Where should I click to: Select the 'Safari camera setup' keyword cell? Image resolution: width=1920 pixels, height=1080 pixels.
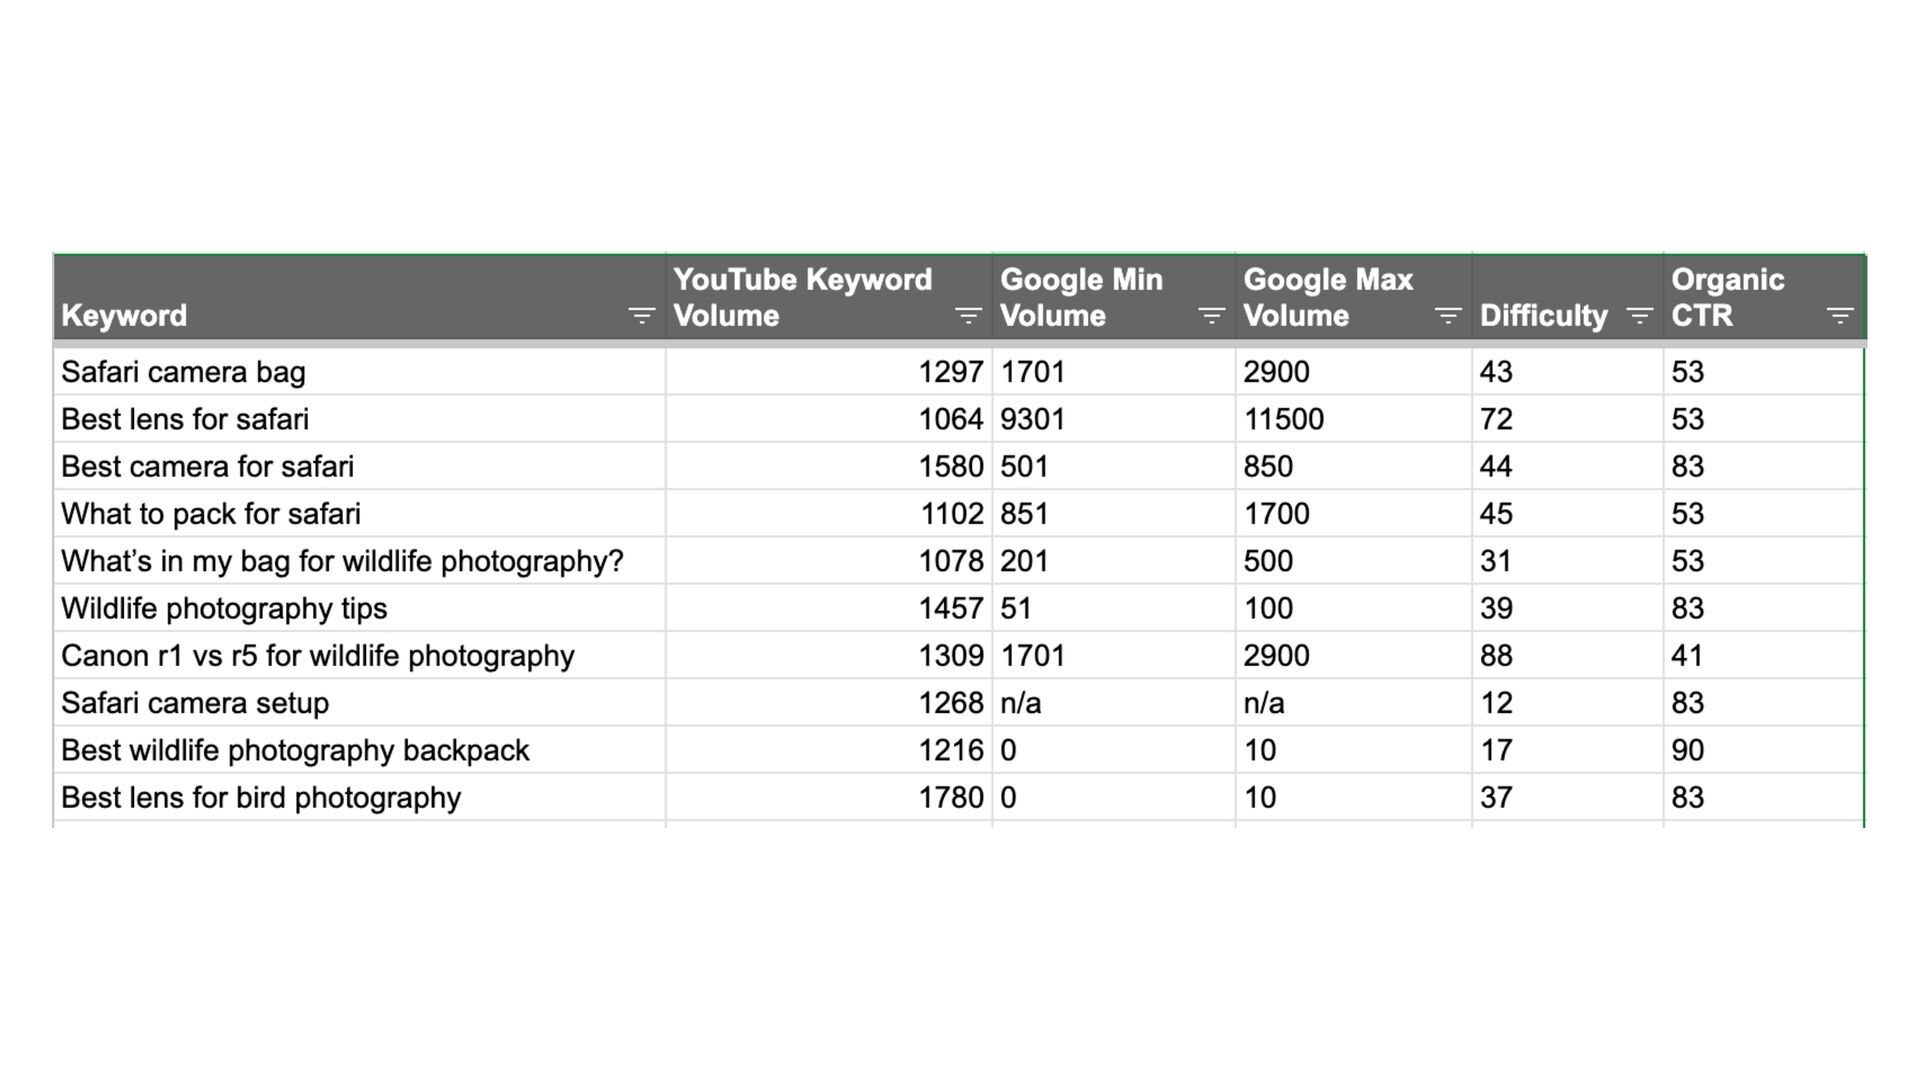pos(195,703)
